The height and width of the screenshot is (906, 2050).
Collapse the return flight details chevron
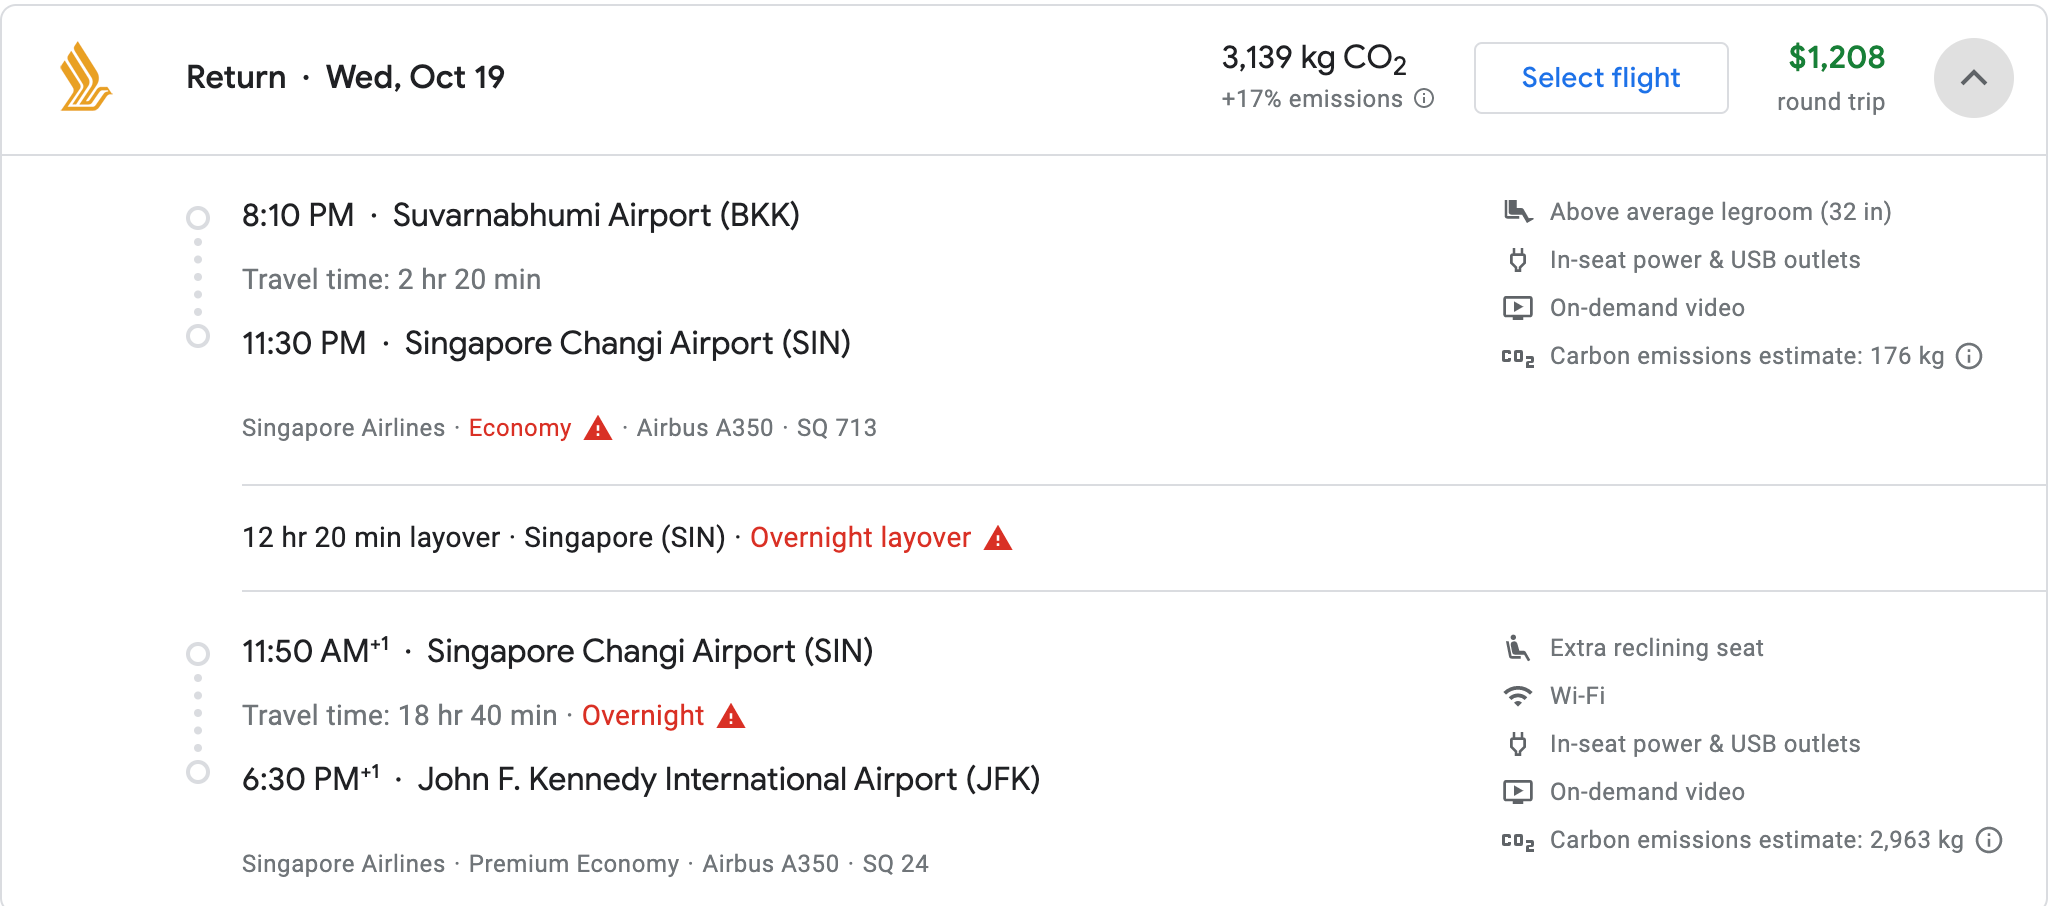pos(1973,78)
